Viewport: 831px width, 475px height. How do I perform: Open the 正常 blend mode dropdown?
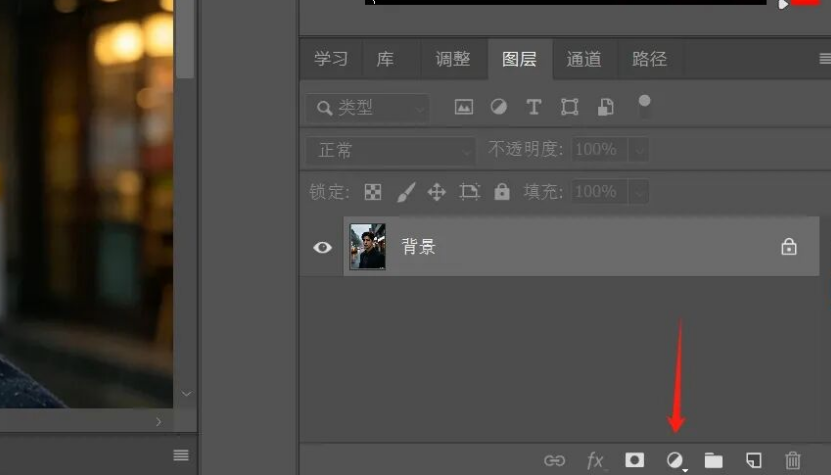point(390,151)
